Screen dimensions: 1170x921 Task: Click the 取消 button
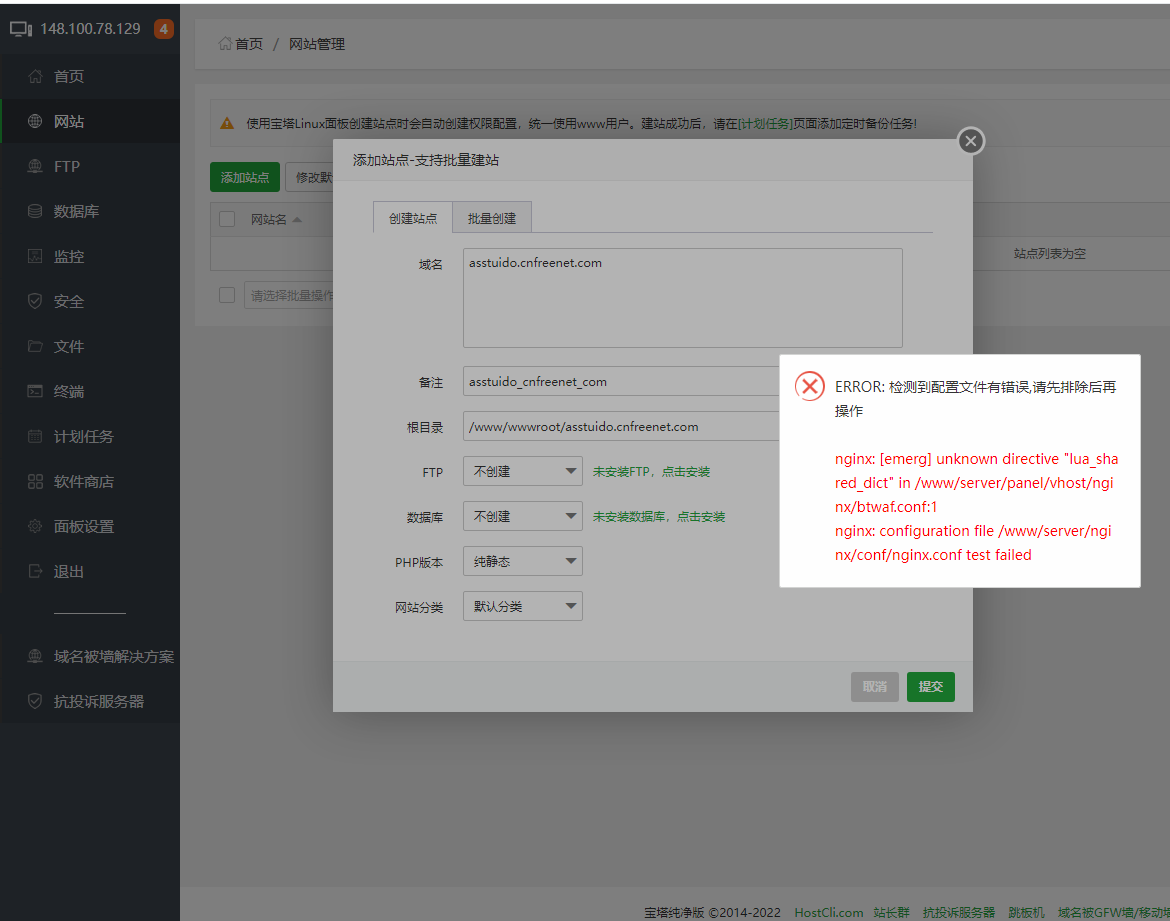pyautogui.click(x=875, y=687)
